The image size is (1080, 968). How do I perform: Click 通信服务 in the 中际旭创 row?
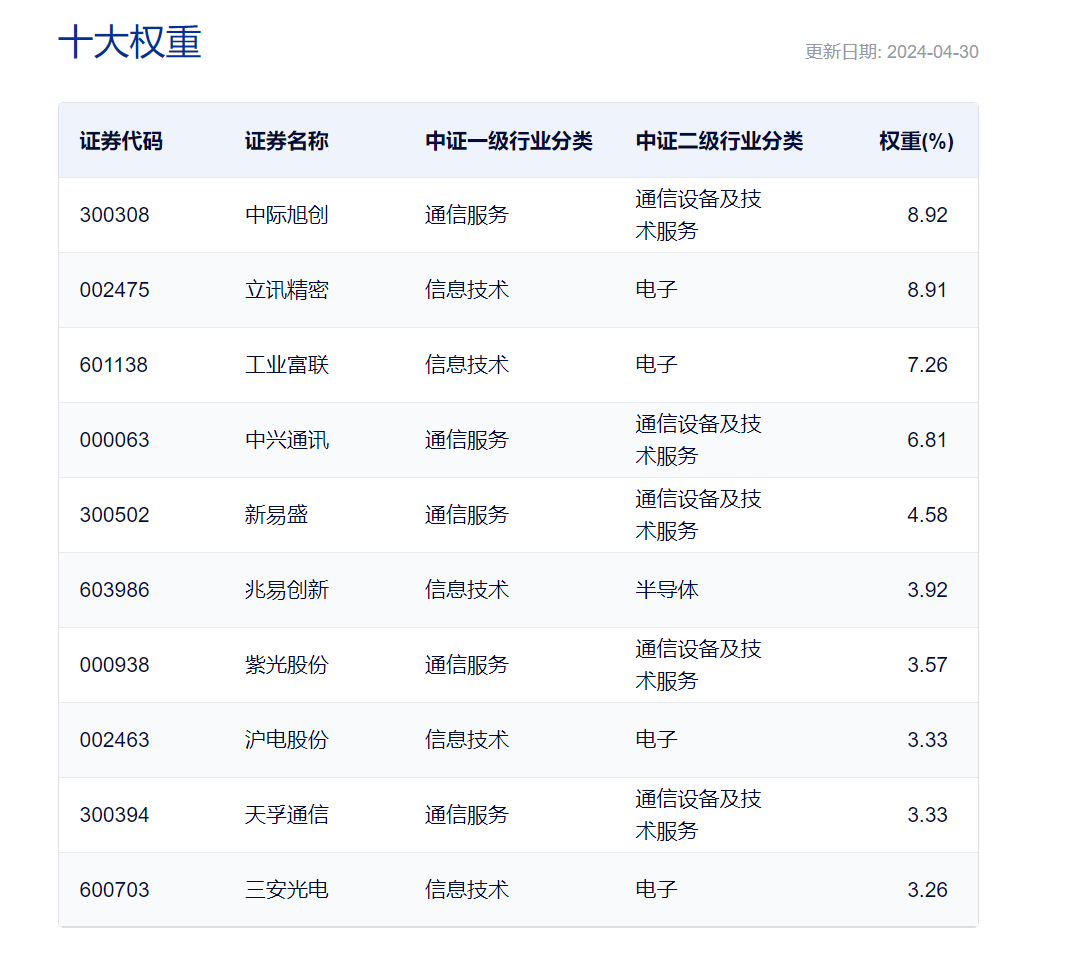click(466, 215)
